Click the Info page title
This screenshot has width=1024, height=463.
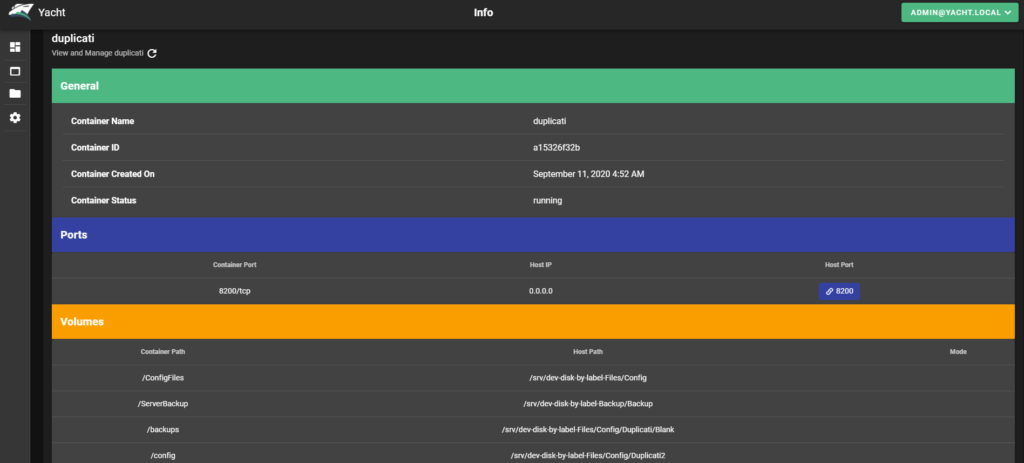click(483, 12)
